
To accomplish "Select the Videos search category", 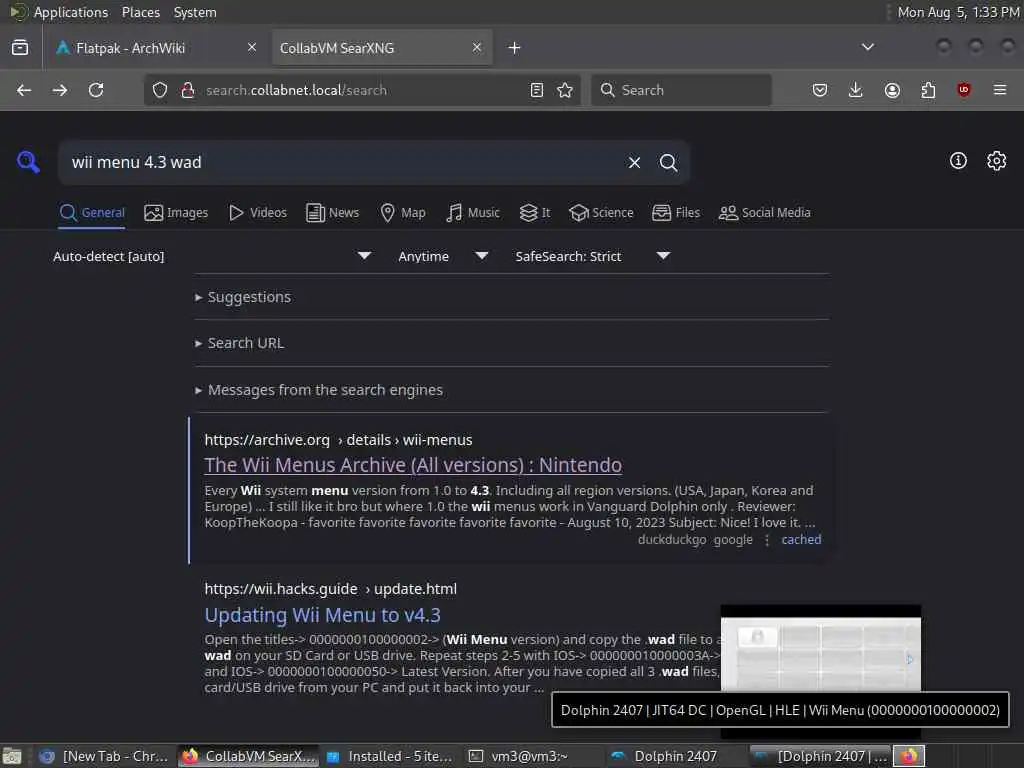I will (258, 213).
